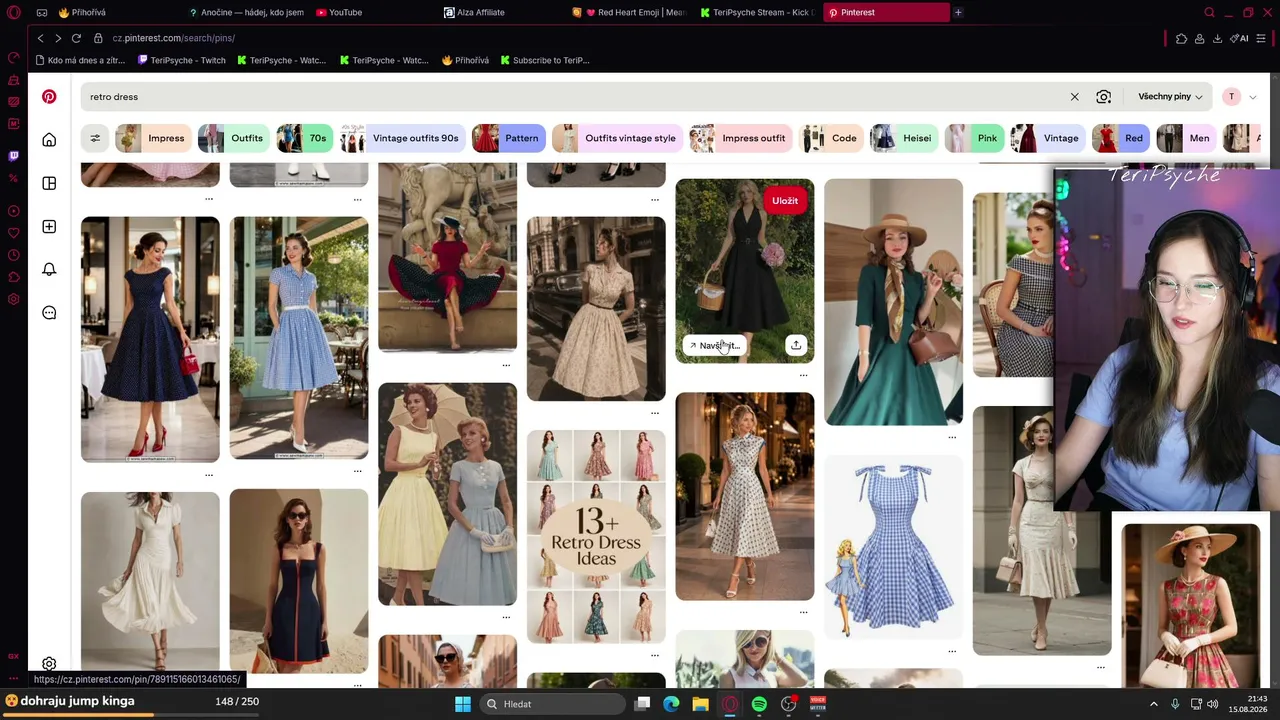Open more options under the navy polka-dot dress pin
The height and width of the screenshot is (720, 1280).
click(209, 475)
